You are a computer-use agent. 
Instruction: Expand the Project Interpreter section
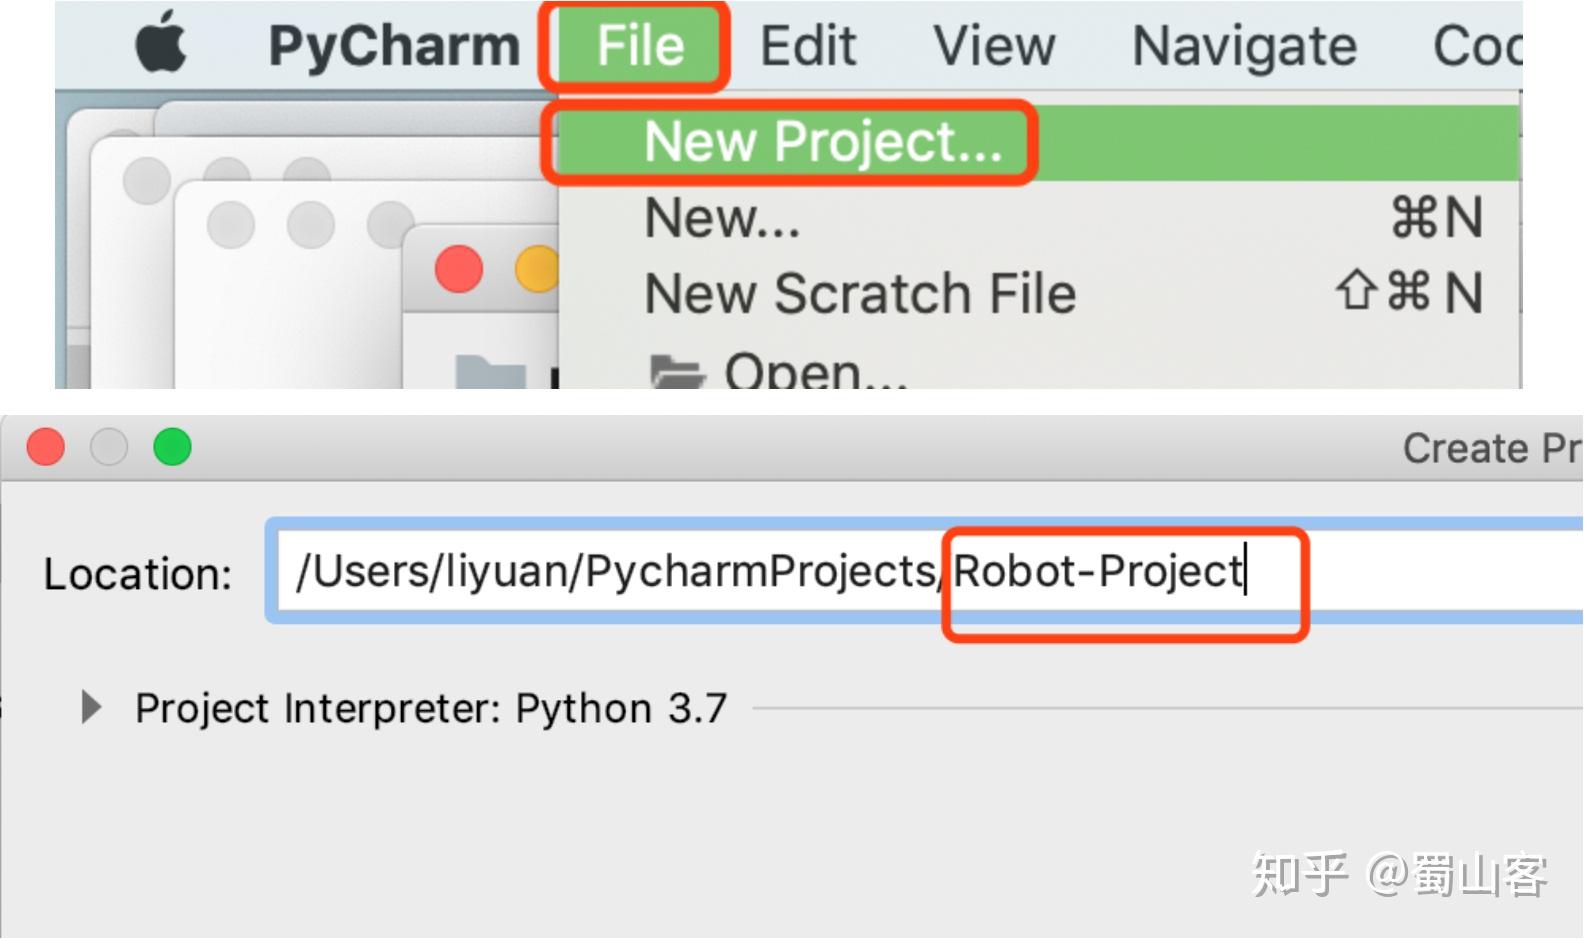(x=91, y=708)
